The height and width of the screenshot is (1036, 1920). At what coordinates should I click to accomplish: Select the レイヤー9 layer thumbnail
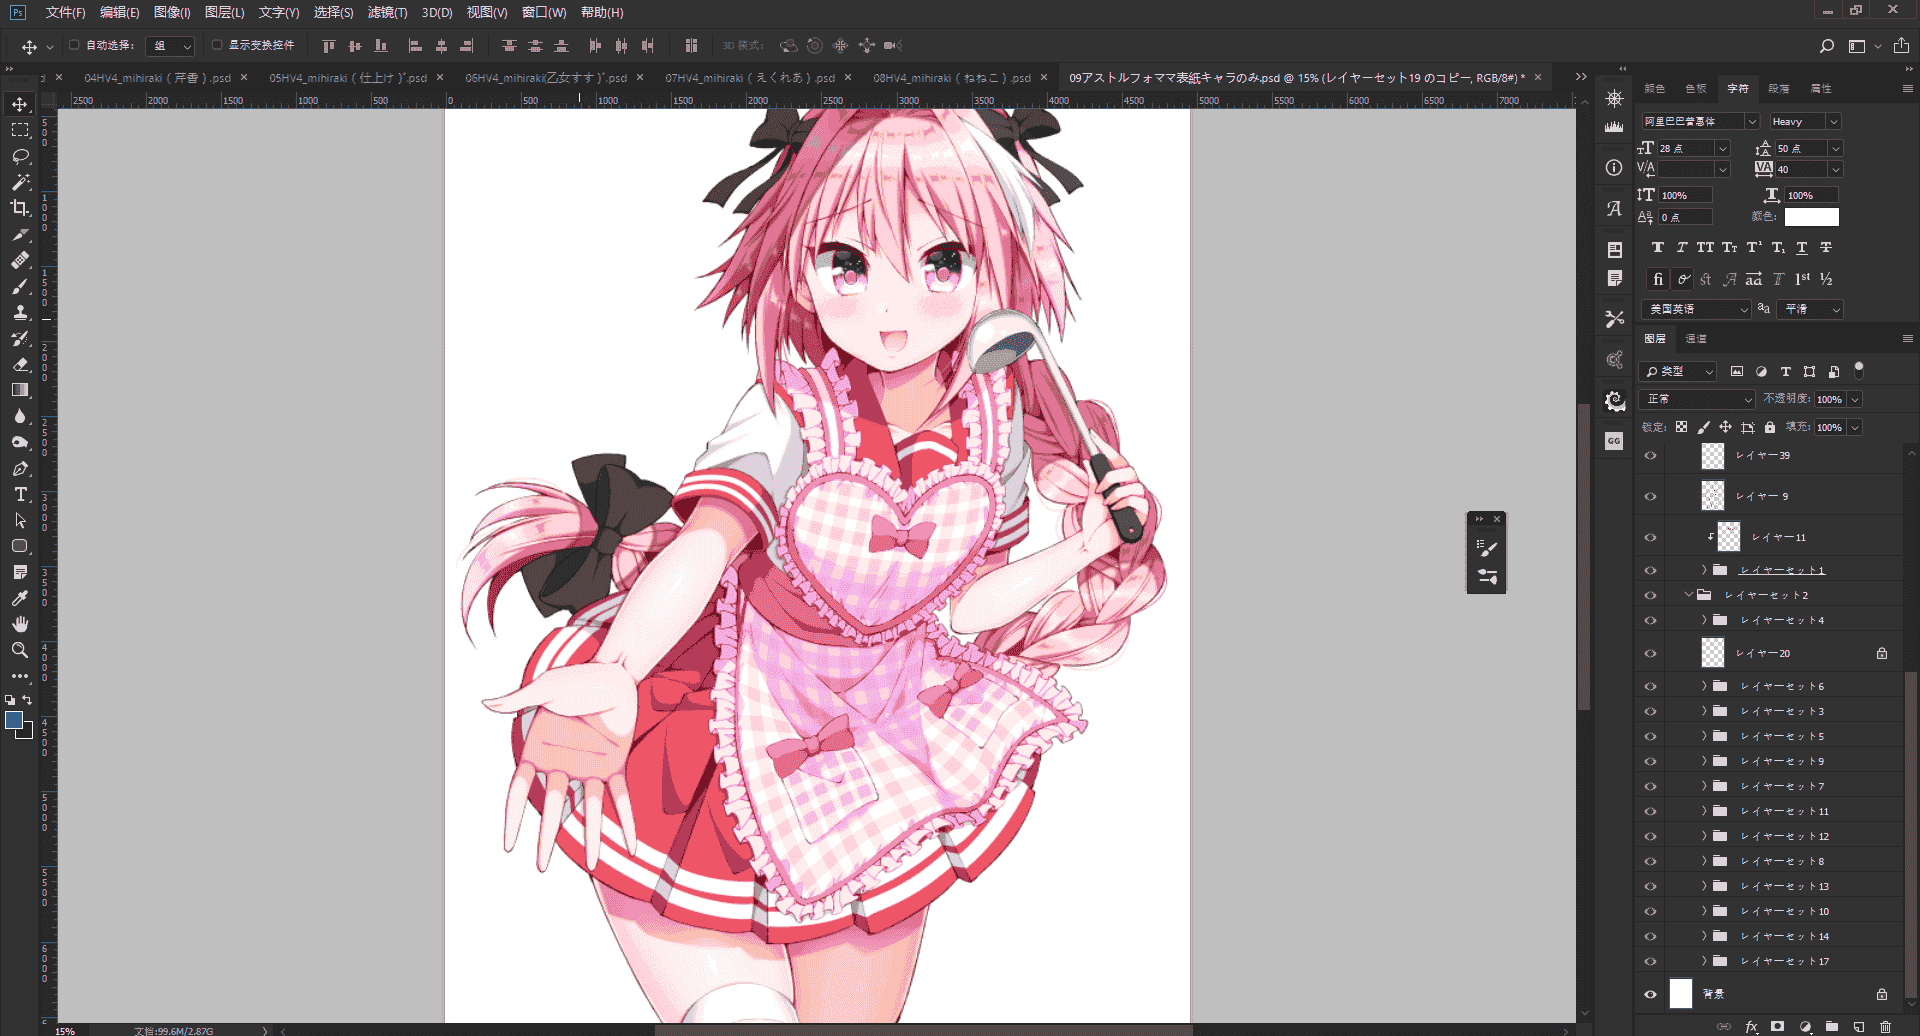pos(1713,496)
